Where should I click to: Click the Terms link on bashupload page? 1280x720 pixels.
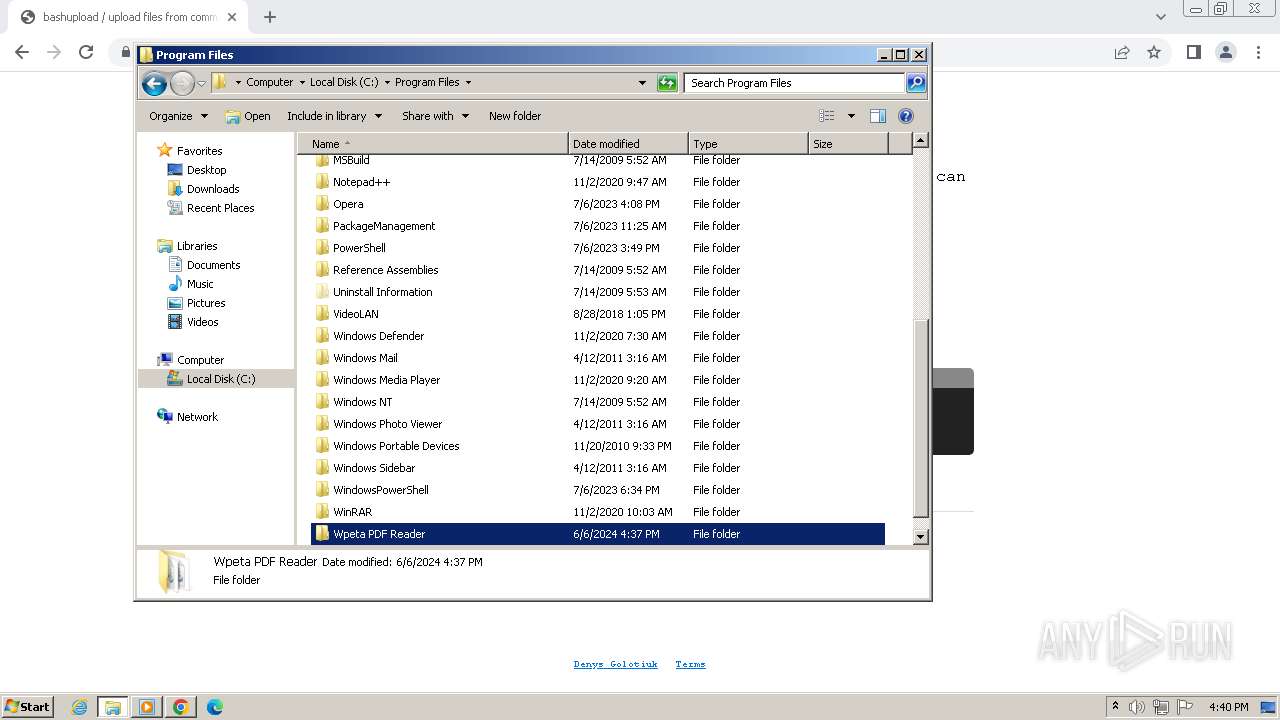tap(690, 664)
